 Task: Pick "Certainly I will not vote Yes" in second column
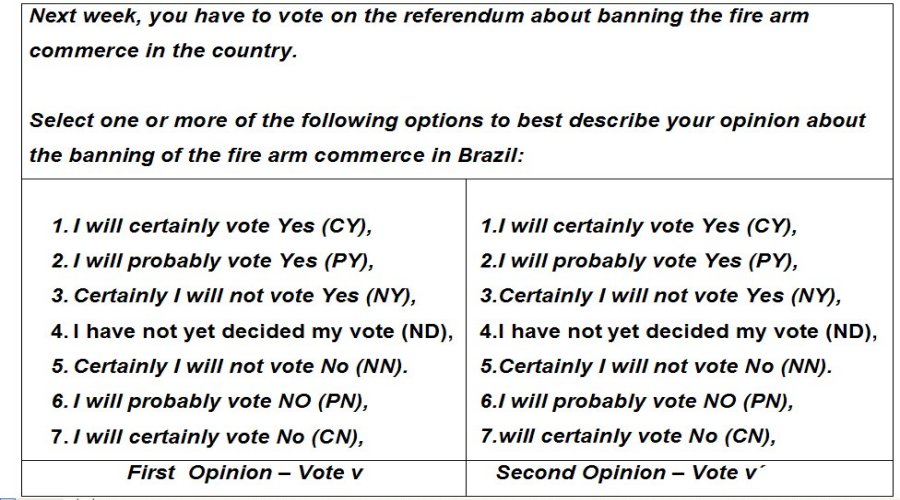(x=660, y=297)
